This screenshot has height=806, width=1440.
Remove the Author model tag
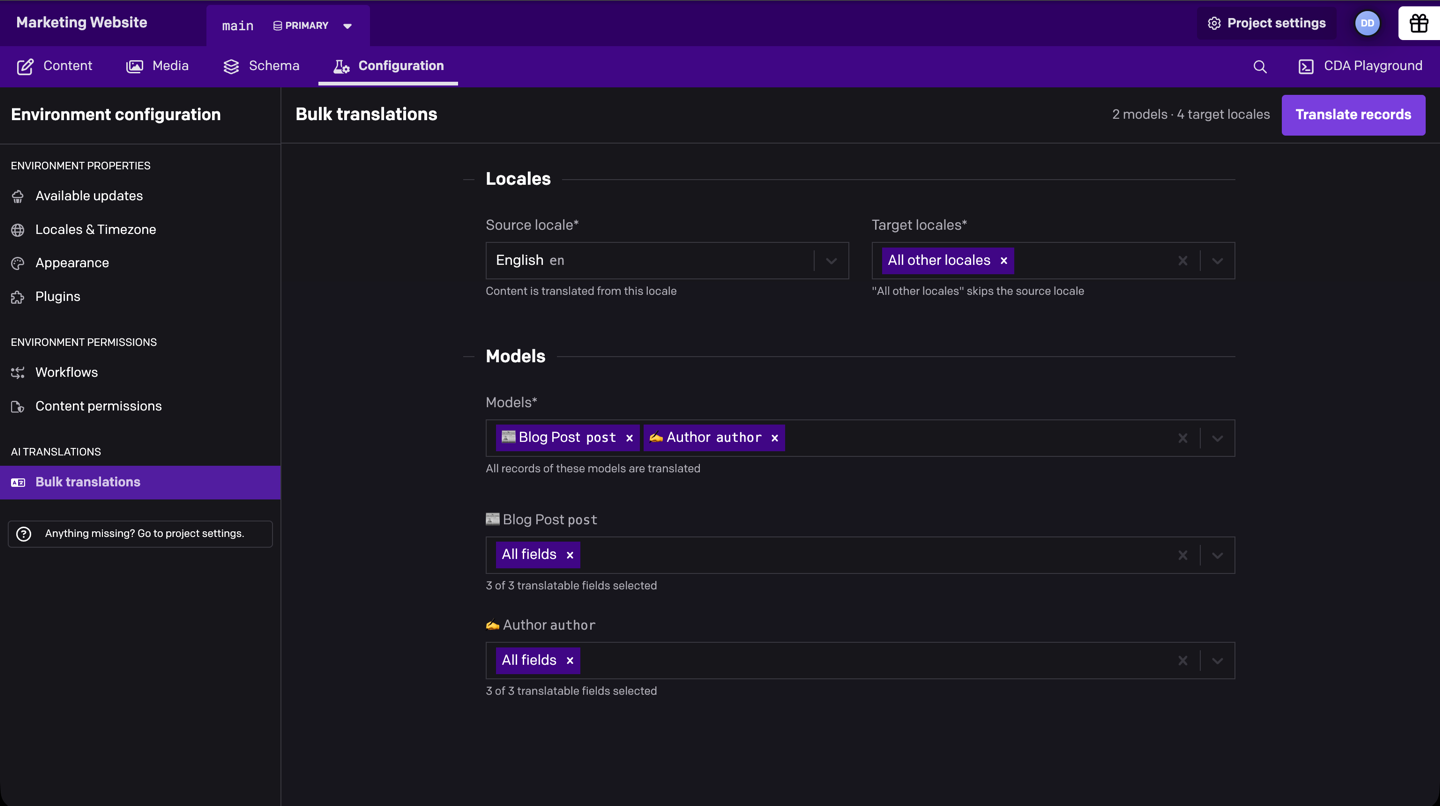click(x=775, y=438)
